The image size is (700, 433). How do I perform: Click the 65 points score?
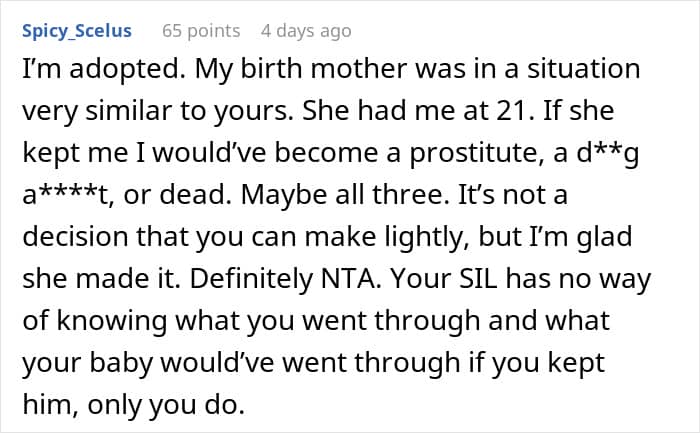tap(201, 31)
